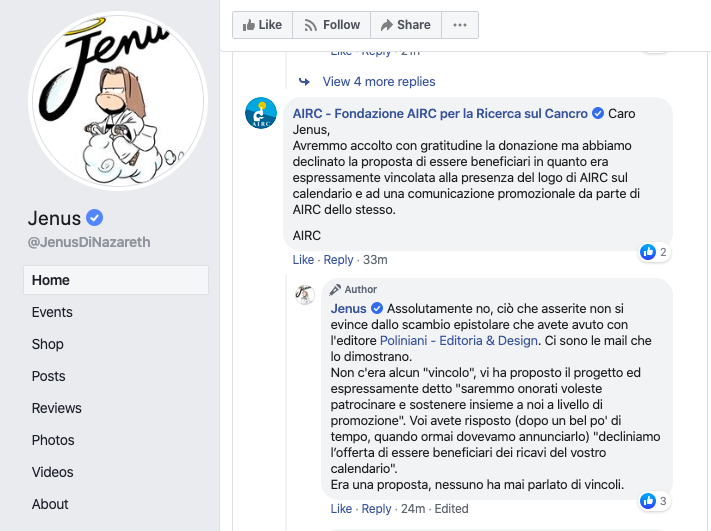
Task: Like the Jenus reply comment
Action: pos(341,509)
